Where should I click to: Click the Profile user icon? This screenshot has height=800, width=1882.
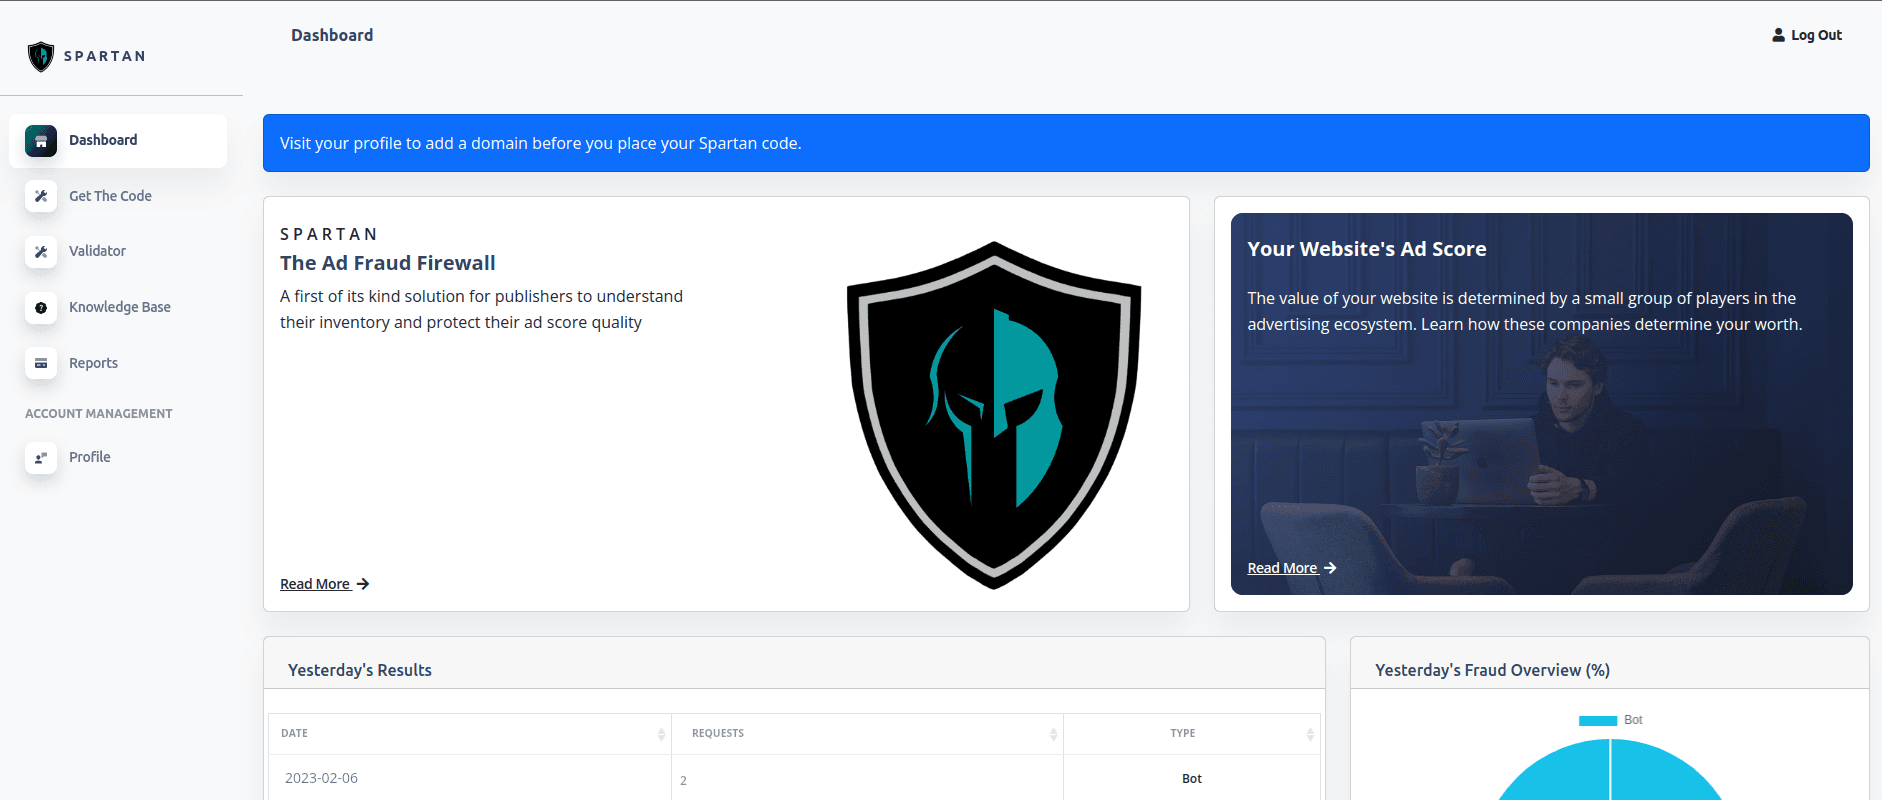[41, 458]
